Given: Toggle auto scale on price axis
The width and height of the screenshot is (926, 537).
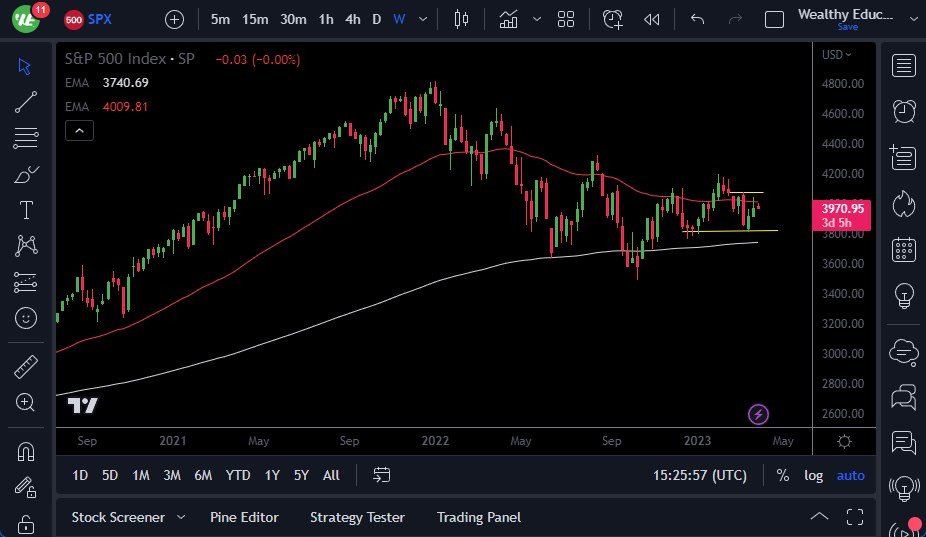Looking at the screenshot, I should pyautogui.click(x=850, y=475).
